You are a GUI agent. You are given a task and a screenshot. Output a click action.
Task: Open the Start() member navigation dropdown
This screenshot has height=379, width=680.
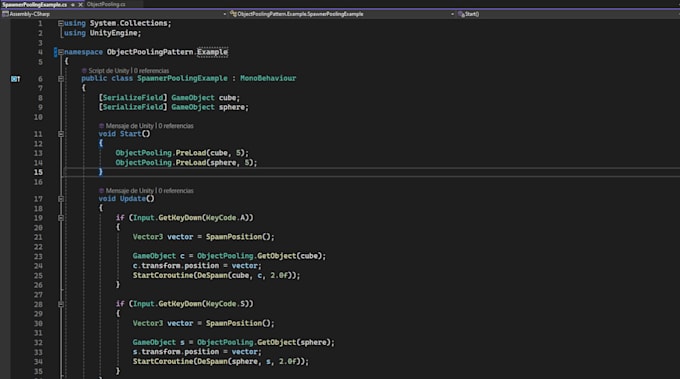(568, 14)
